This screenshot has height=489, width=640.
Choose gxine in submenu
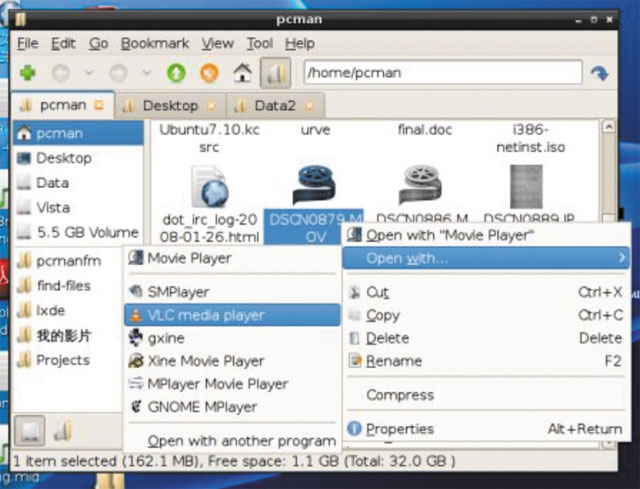pyautogui.click(x=232, y=338)
